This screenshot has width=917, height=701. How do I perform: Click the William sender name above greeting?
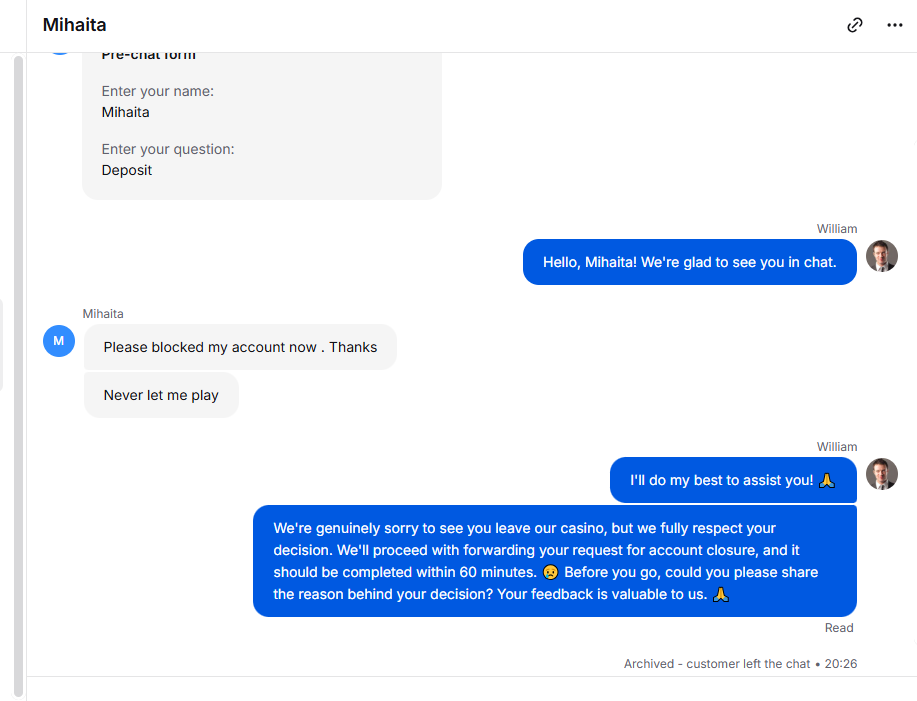point(837,229)
